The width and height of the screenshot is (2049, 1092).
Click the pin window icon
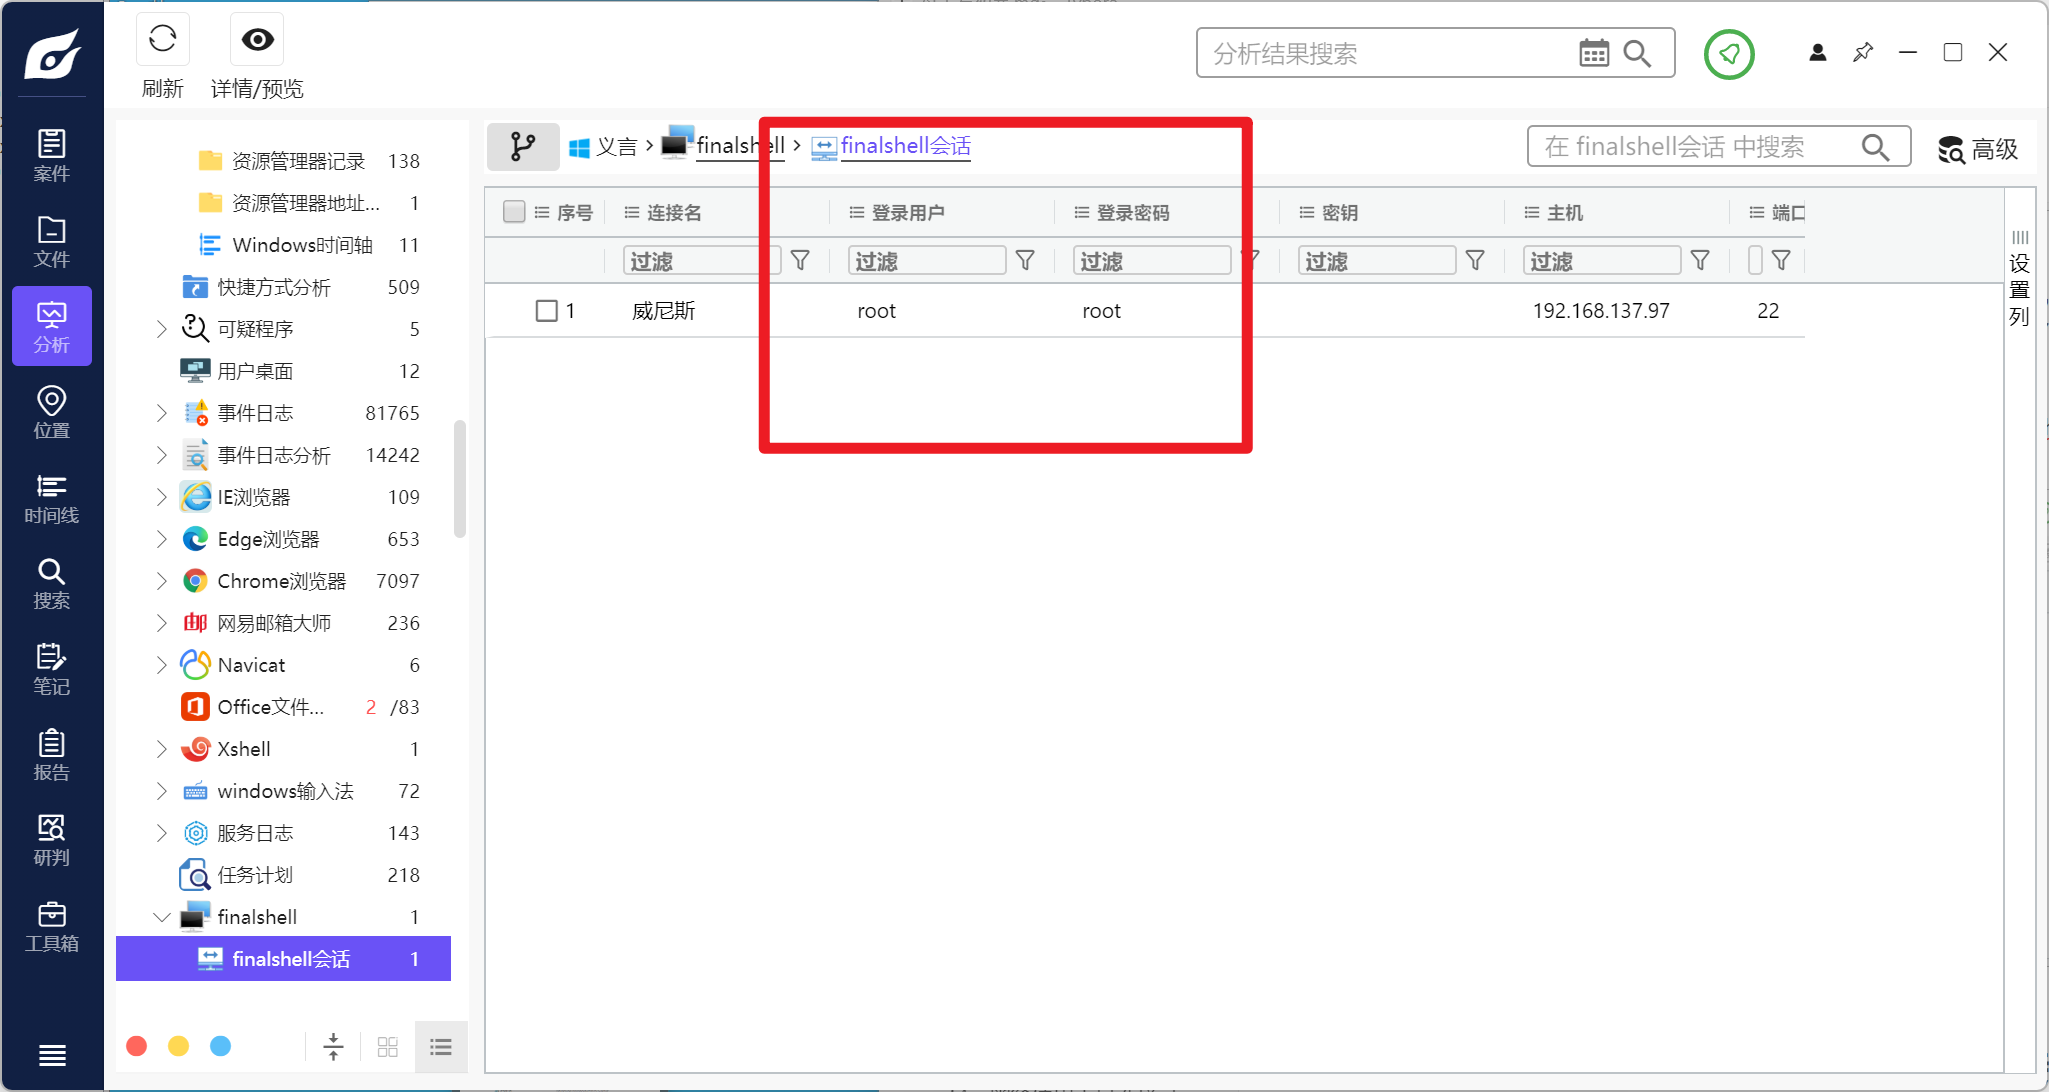(x=1863, y=53)
